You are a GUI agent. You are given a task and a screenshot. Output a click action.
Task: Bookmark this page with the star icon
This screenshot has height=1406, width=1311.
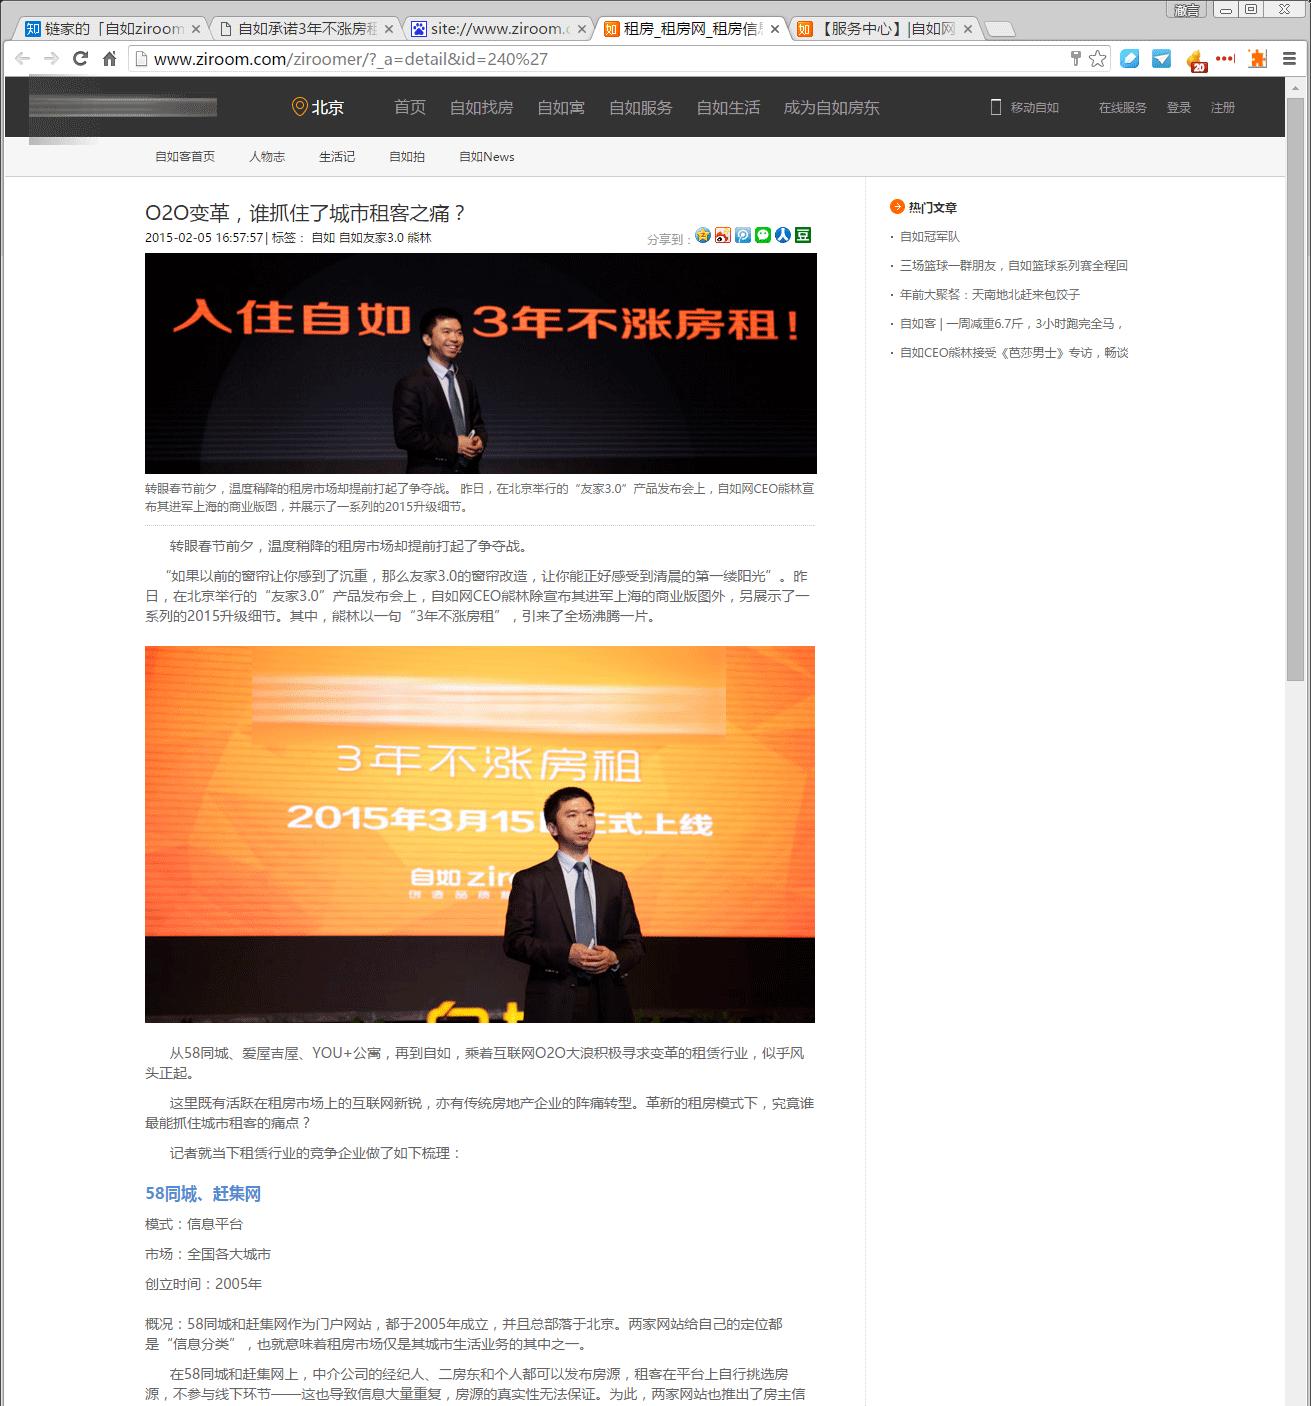[x=1098, y=59]
